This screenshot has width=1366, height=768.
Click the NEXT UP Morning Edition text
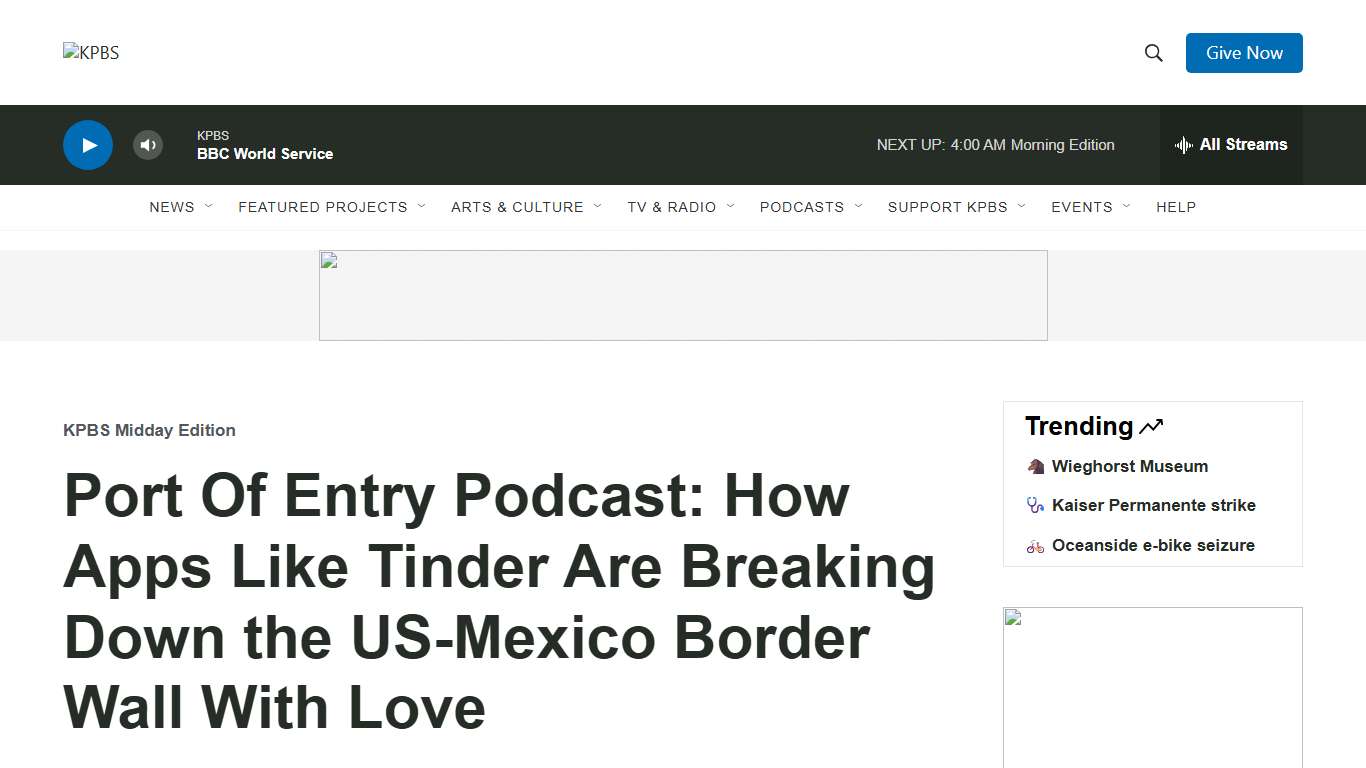(995, 144)
